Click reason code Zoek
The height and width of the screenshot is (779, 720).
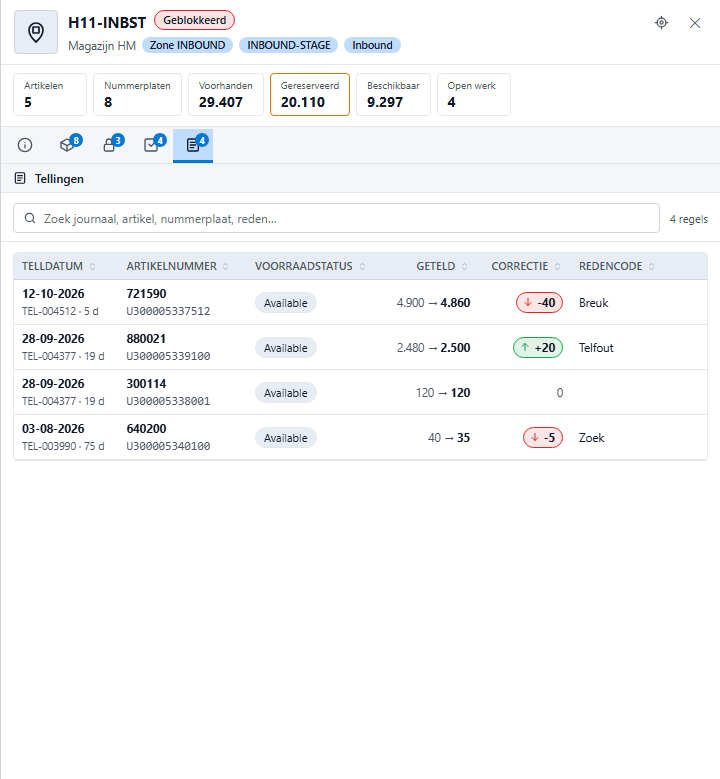coord(591,438)
